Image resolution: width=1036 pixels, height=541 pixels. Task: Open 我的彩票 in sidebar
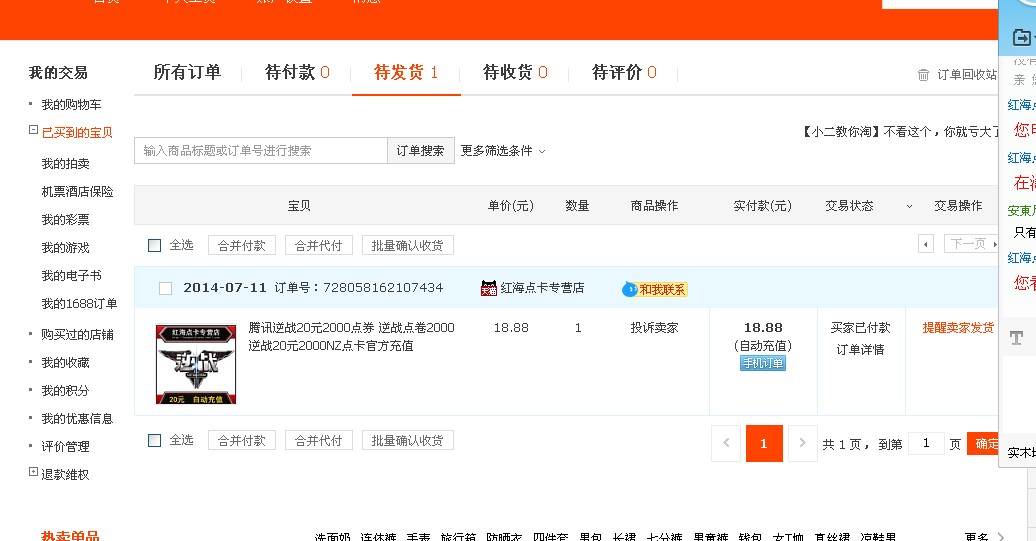coord(65,220)
